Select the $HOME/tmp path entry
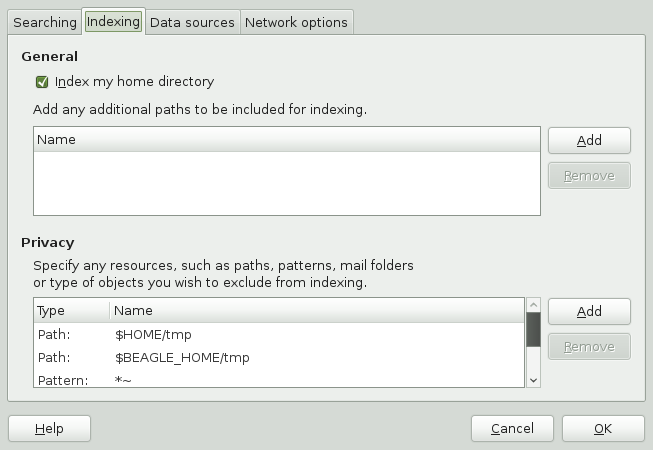 pos(278,334)
